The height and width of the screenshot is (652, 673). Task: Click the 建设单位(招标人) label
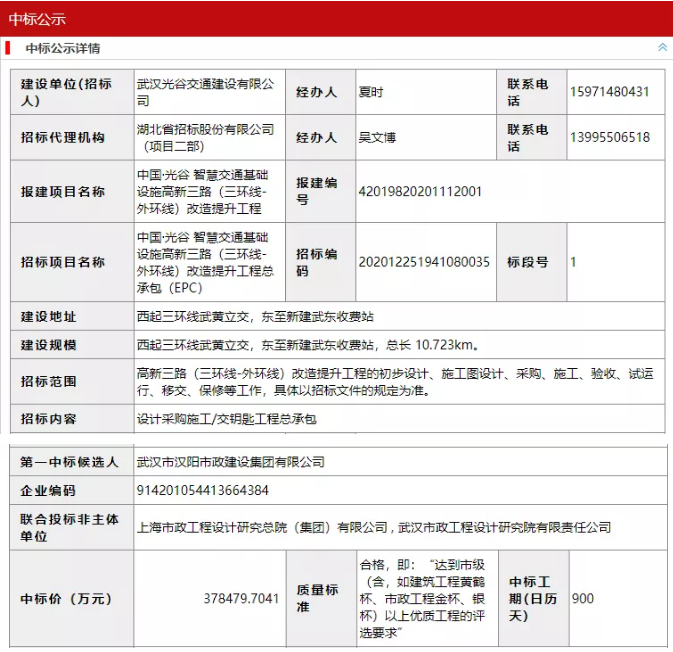[x=66, y=92]
